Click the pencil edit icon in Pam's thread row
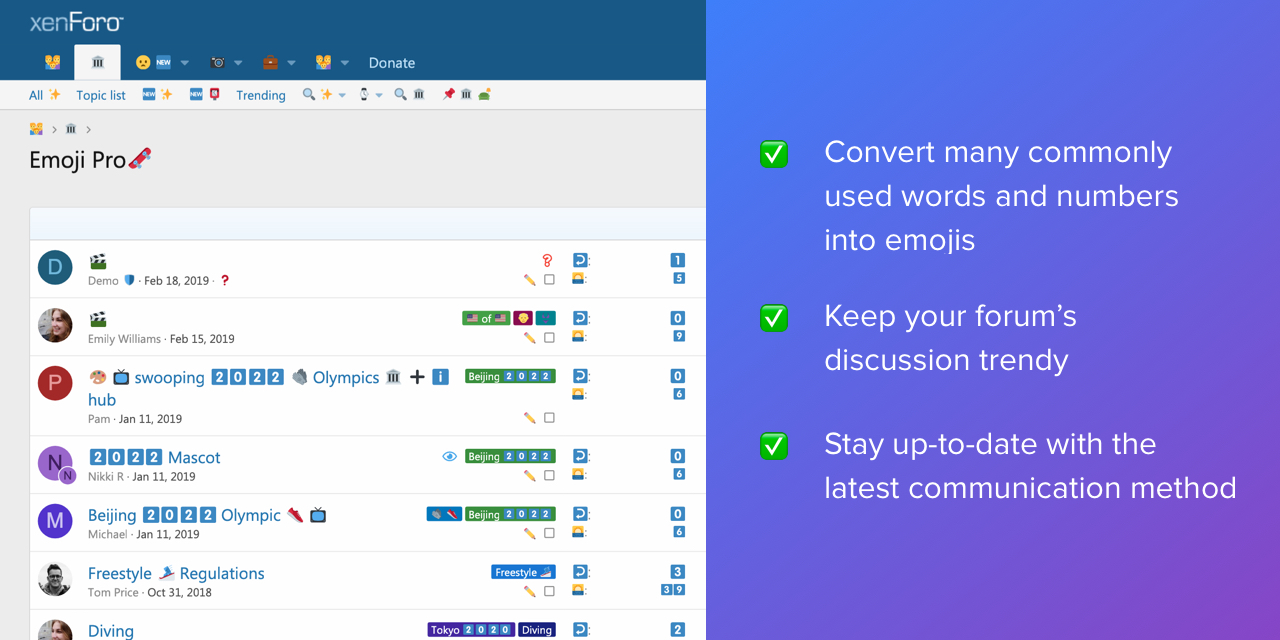Viewport: 1280px width, 640px height. [x=530, y=418]
